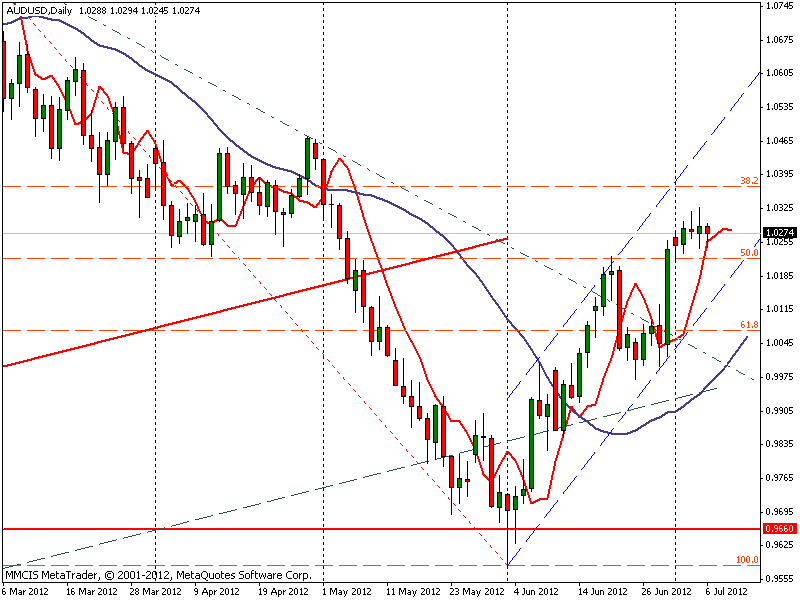Click the 1.0465 price axis value
The height and width of the screenshot is (600, 800).
pos(780,140)
